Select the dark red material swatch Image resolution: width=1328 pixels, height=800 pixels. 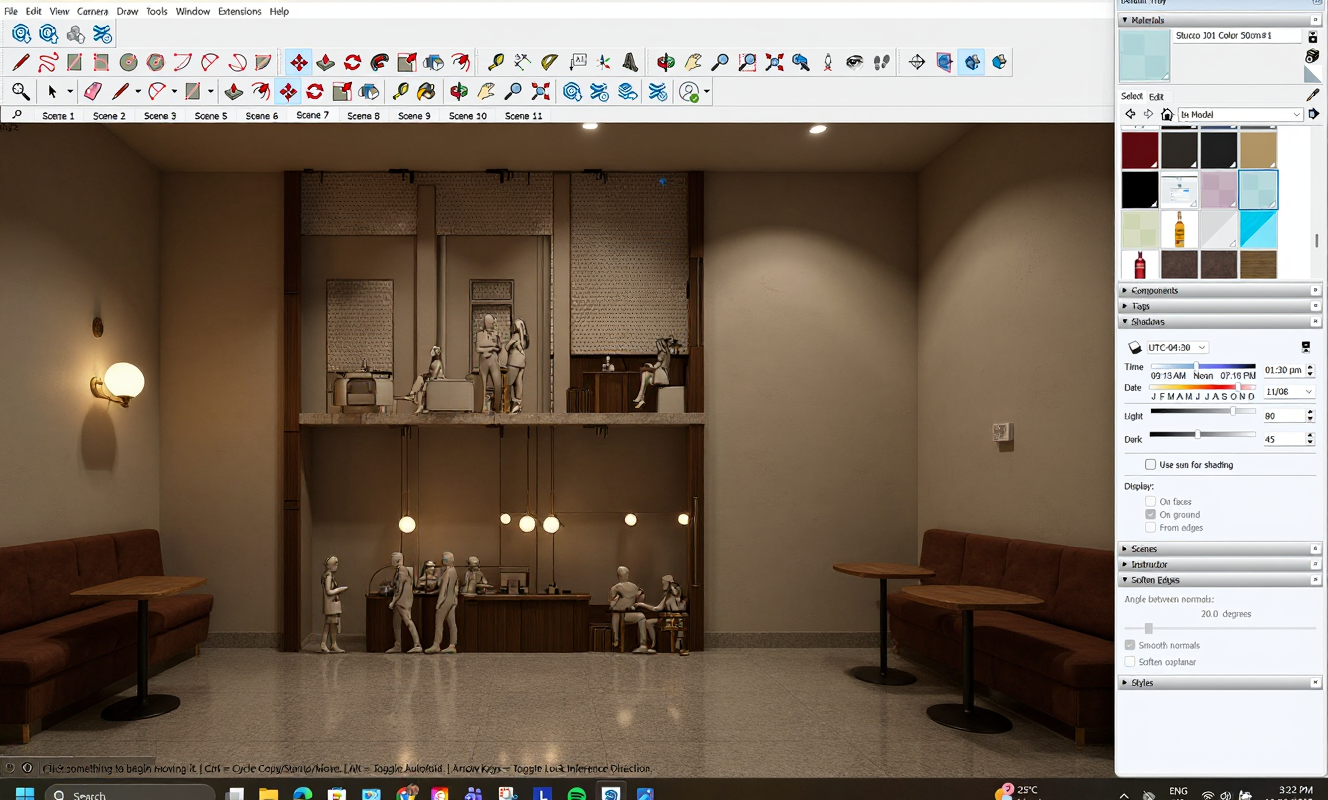pos(1139,150)
